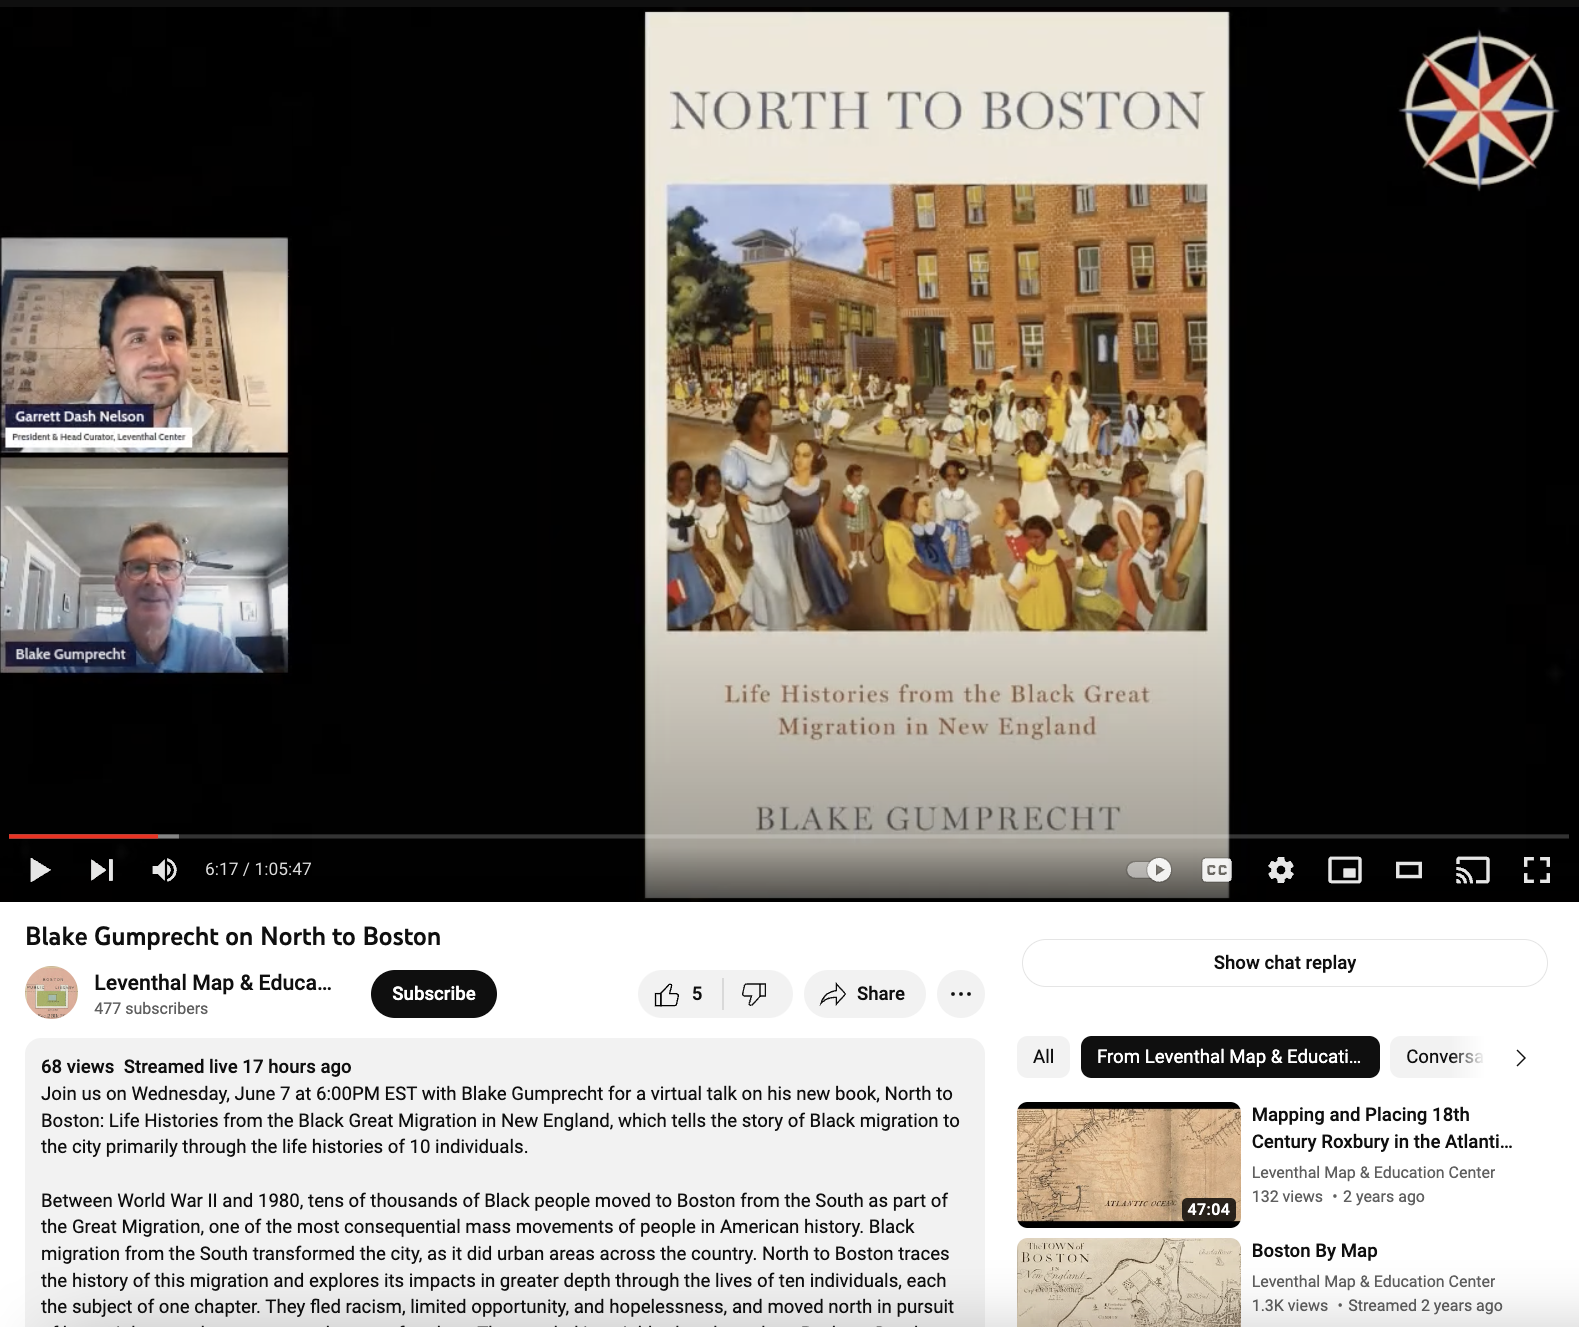Select the All filter chip
1579x1327 pixels.
click(x=1044, y=1057)
